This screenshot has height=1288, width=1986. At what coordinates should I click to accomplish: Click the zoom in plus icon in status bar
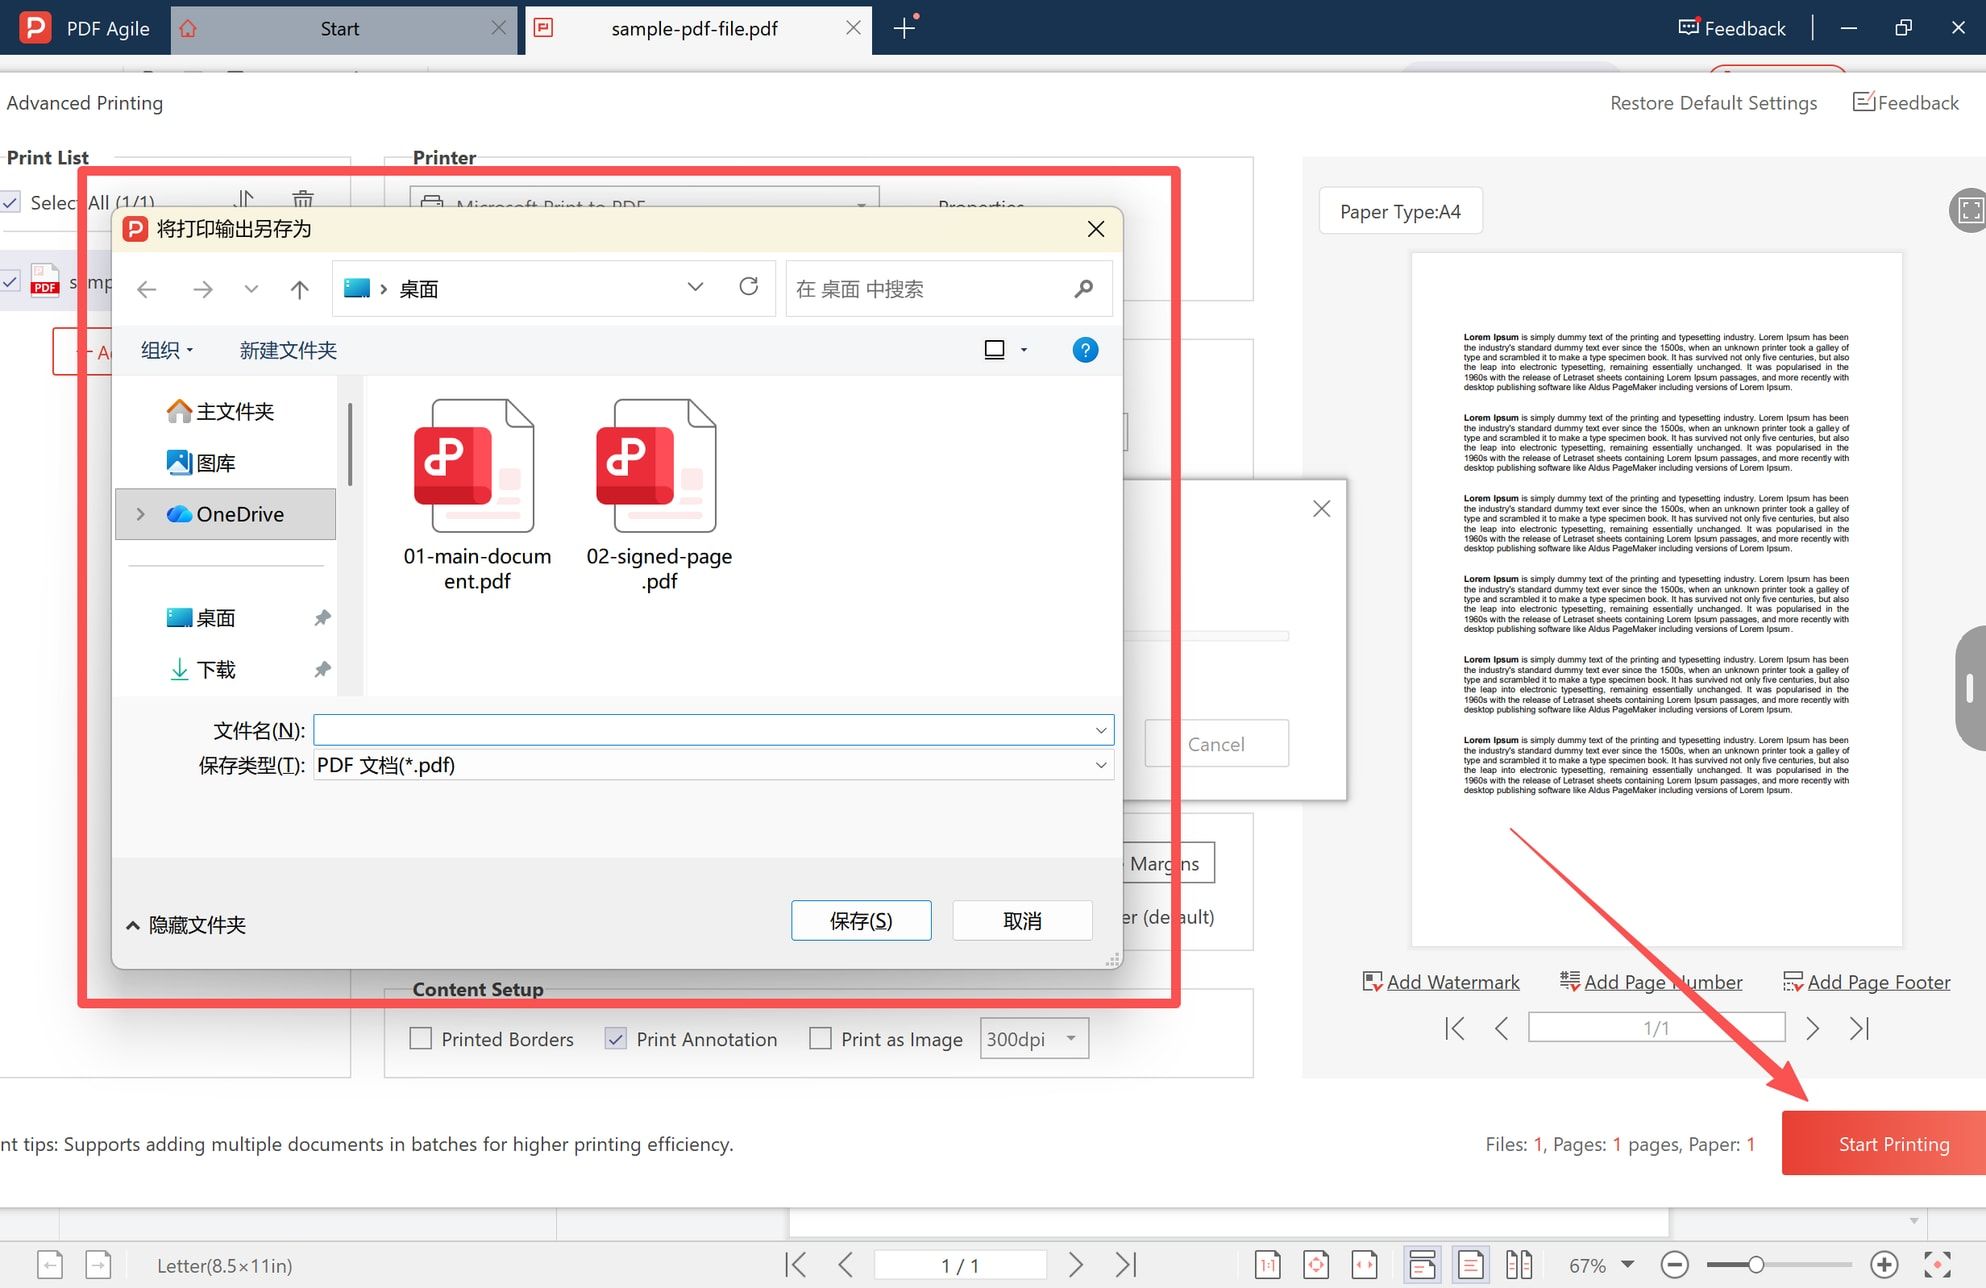(1884, 1265)
